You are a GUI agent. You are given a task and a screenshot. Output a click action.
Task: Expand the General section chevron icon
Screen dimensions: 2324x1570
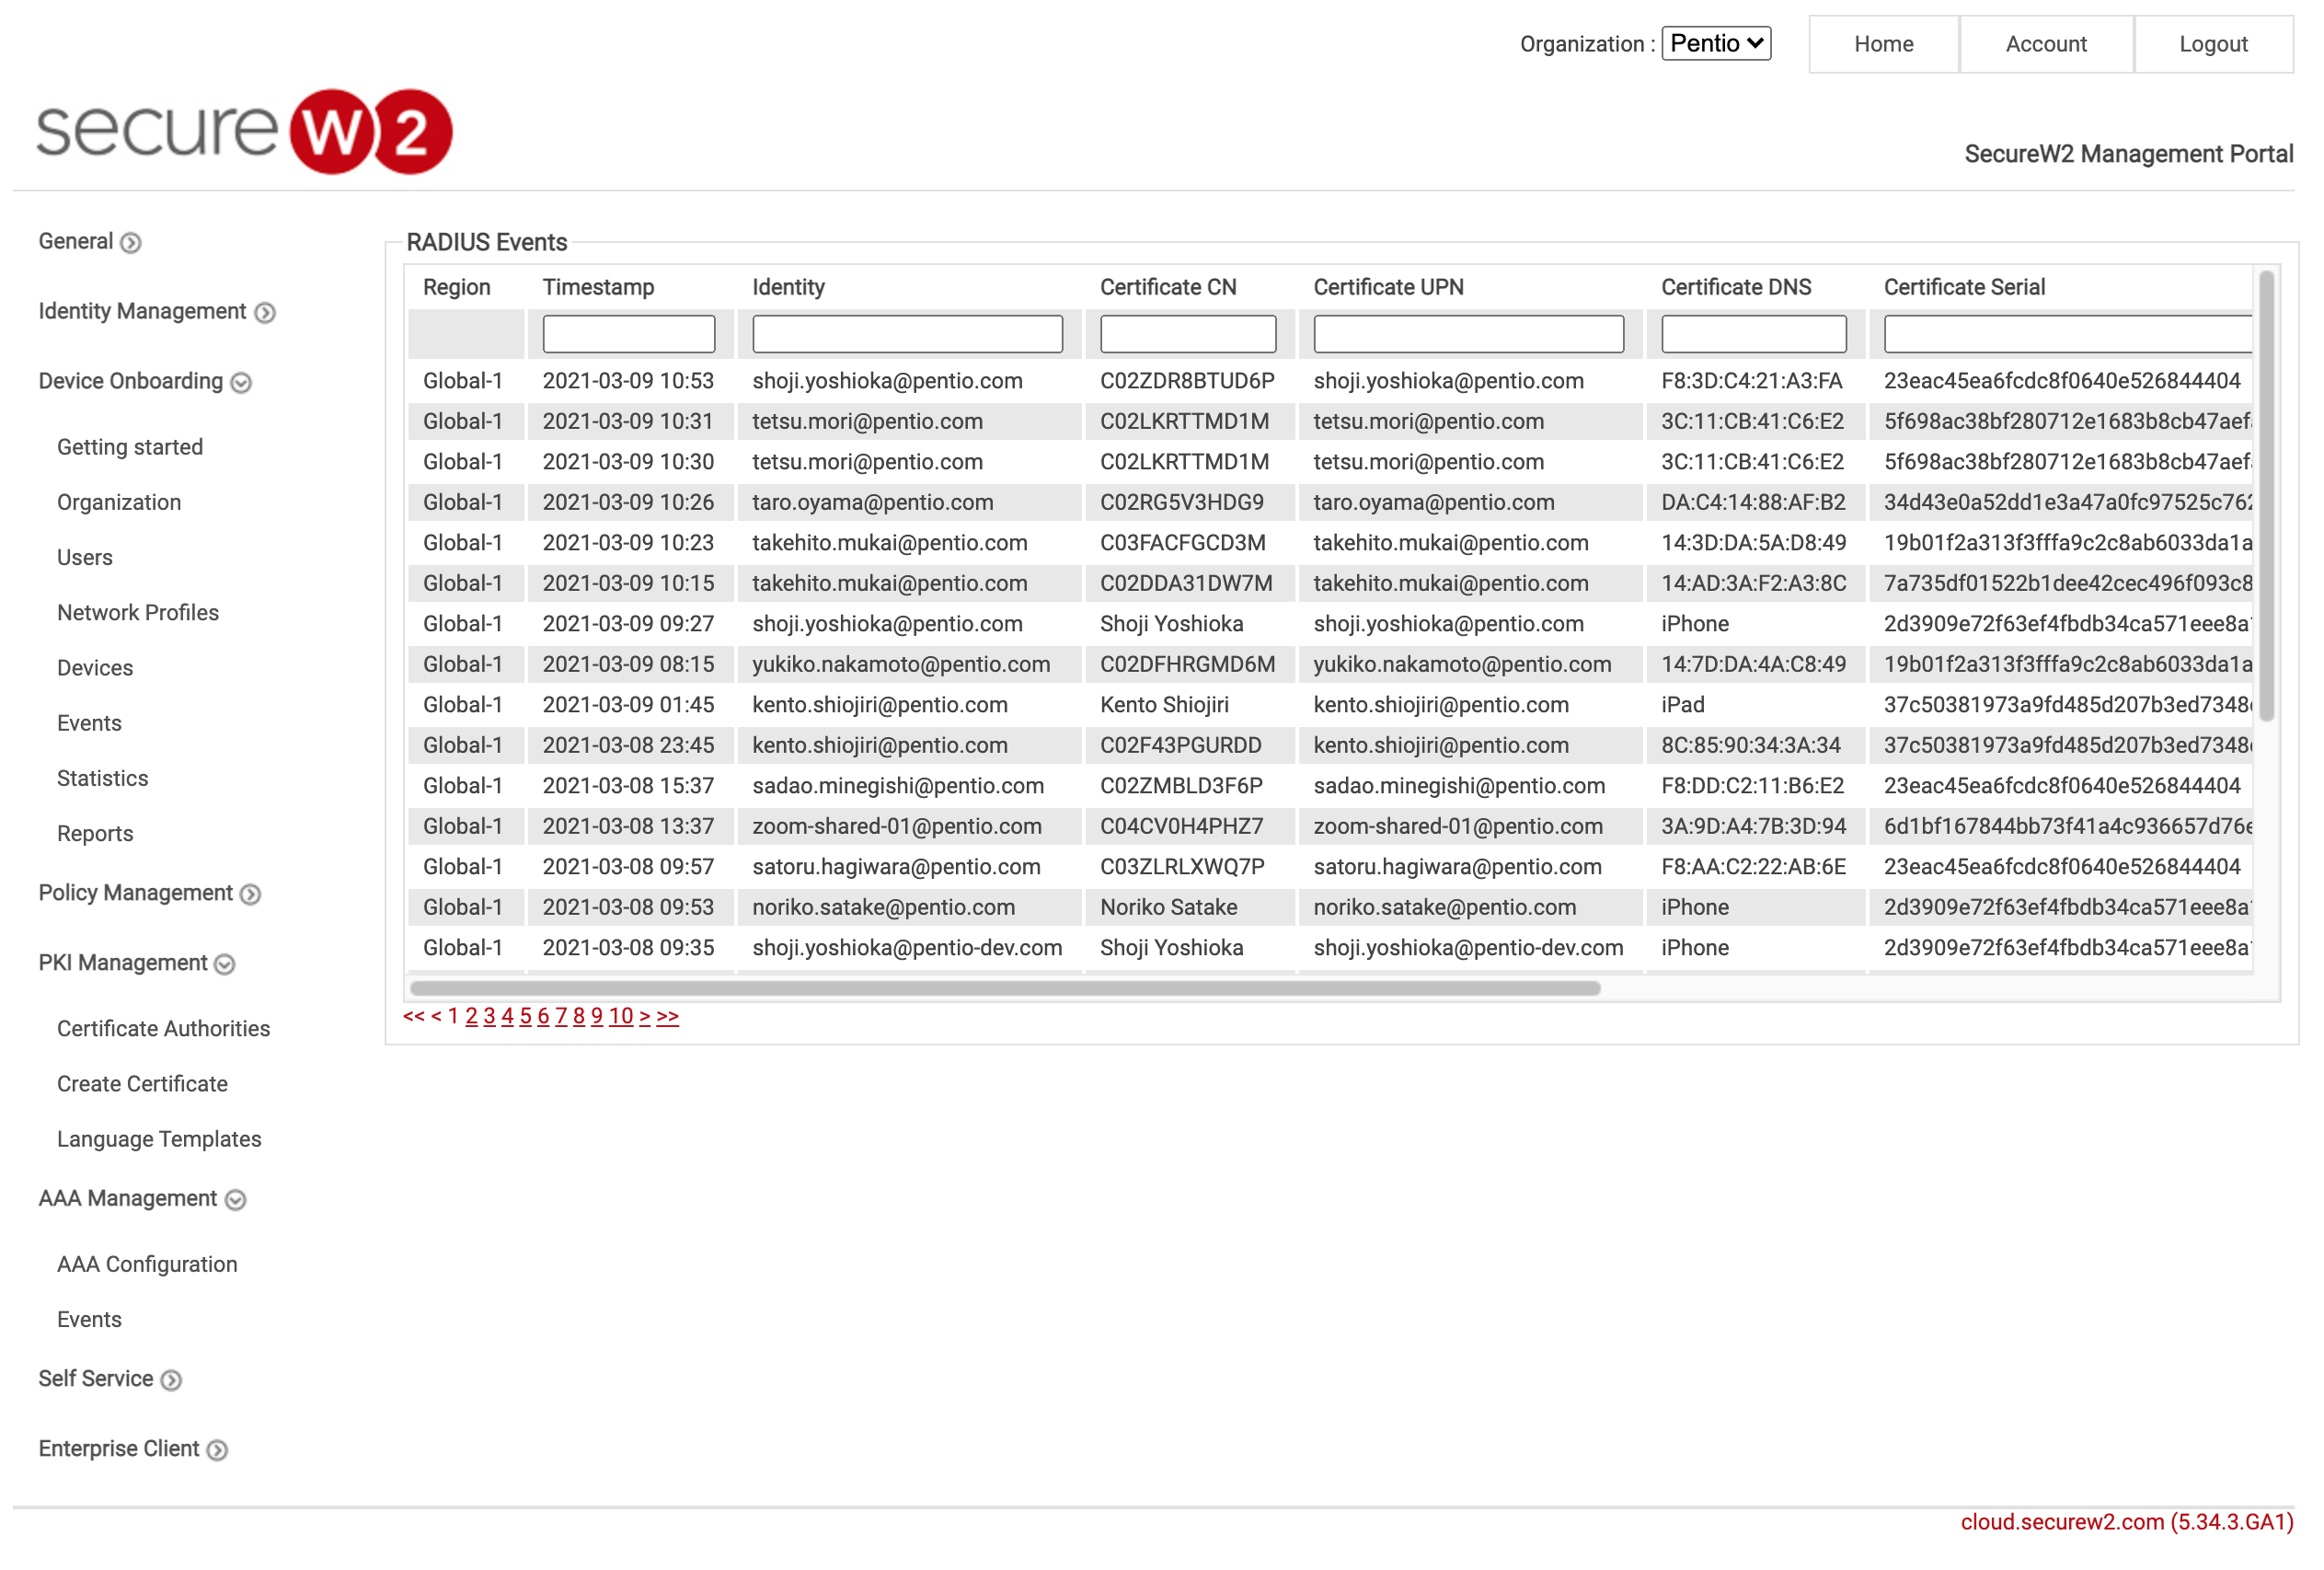[x=131, y=243]
